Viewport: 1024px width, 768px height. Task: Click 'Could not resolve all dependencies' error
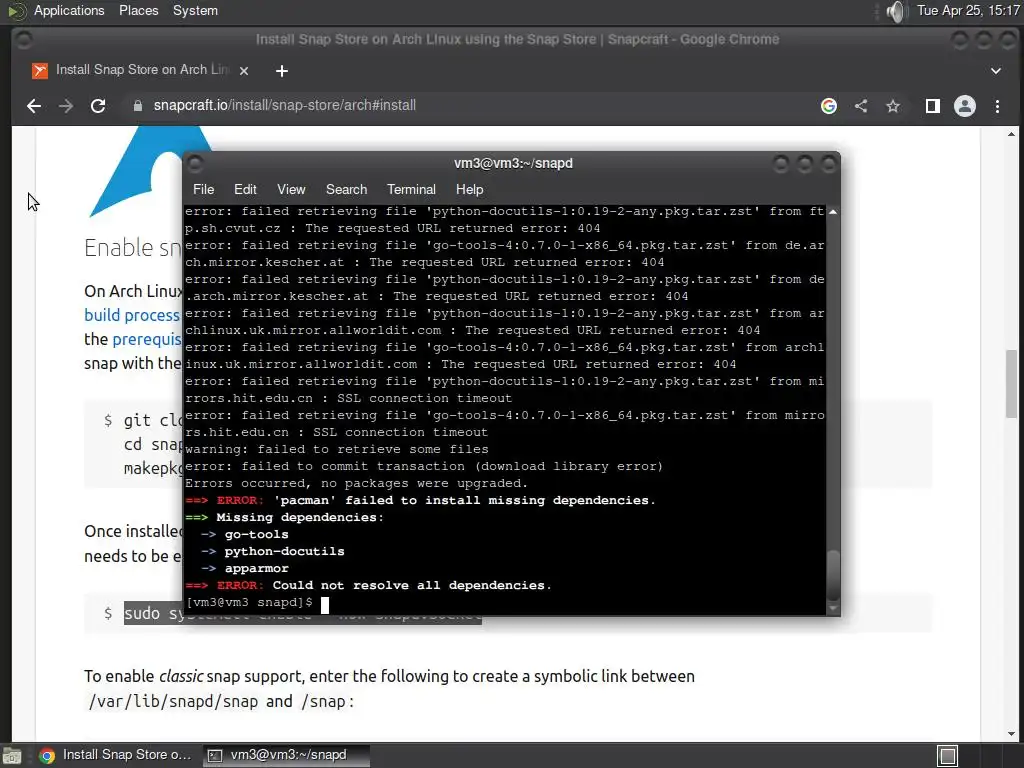coord(411,585)
